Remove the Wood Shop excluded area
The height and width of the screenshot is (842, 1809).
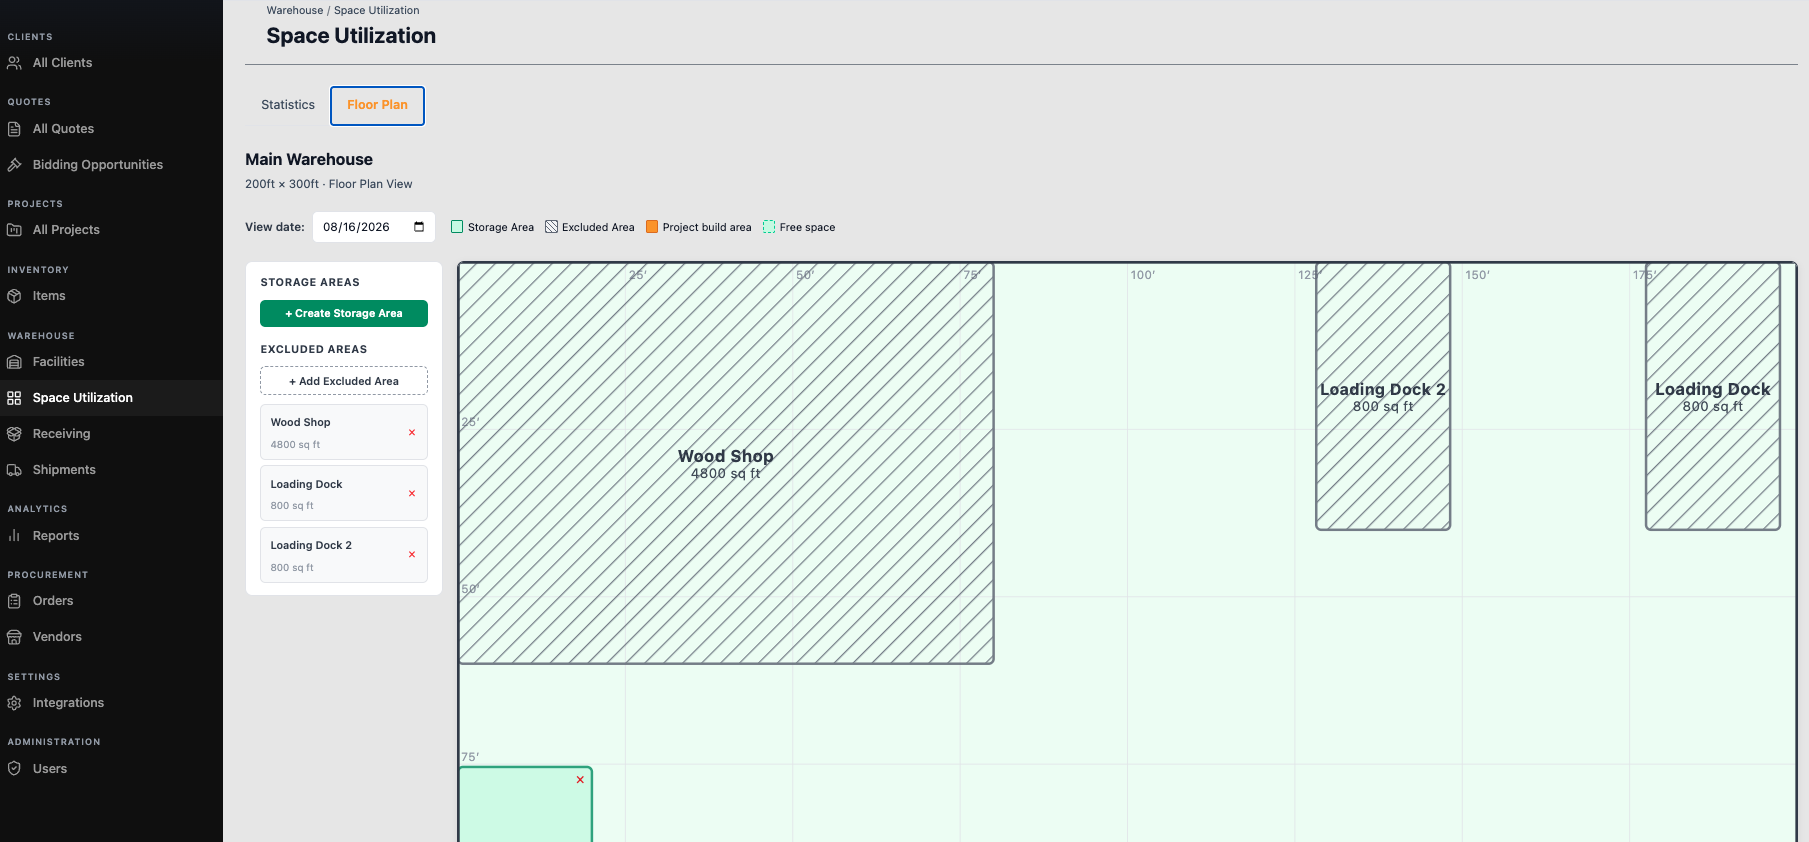click(x=412, y=433)
